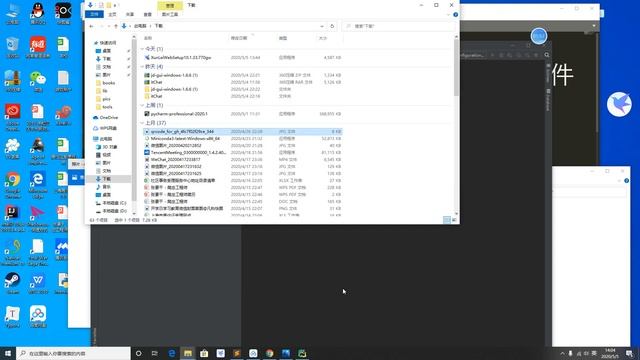Select the yellow 管理 contextual tab
640x360 pixels.
pyautogui.click(x=170, y=5)
